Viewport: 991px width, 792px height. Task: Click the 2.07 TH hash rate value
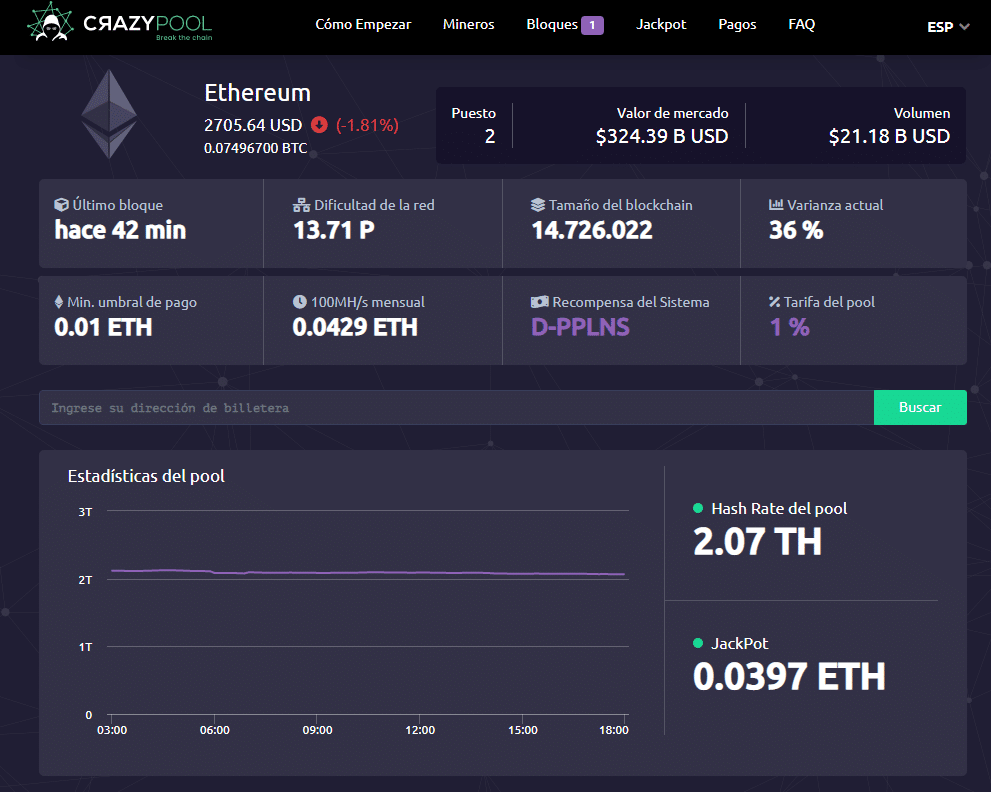tap(757, 542)
